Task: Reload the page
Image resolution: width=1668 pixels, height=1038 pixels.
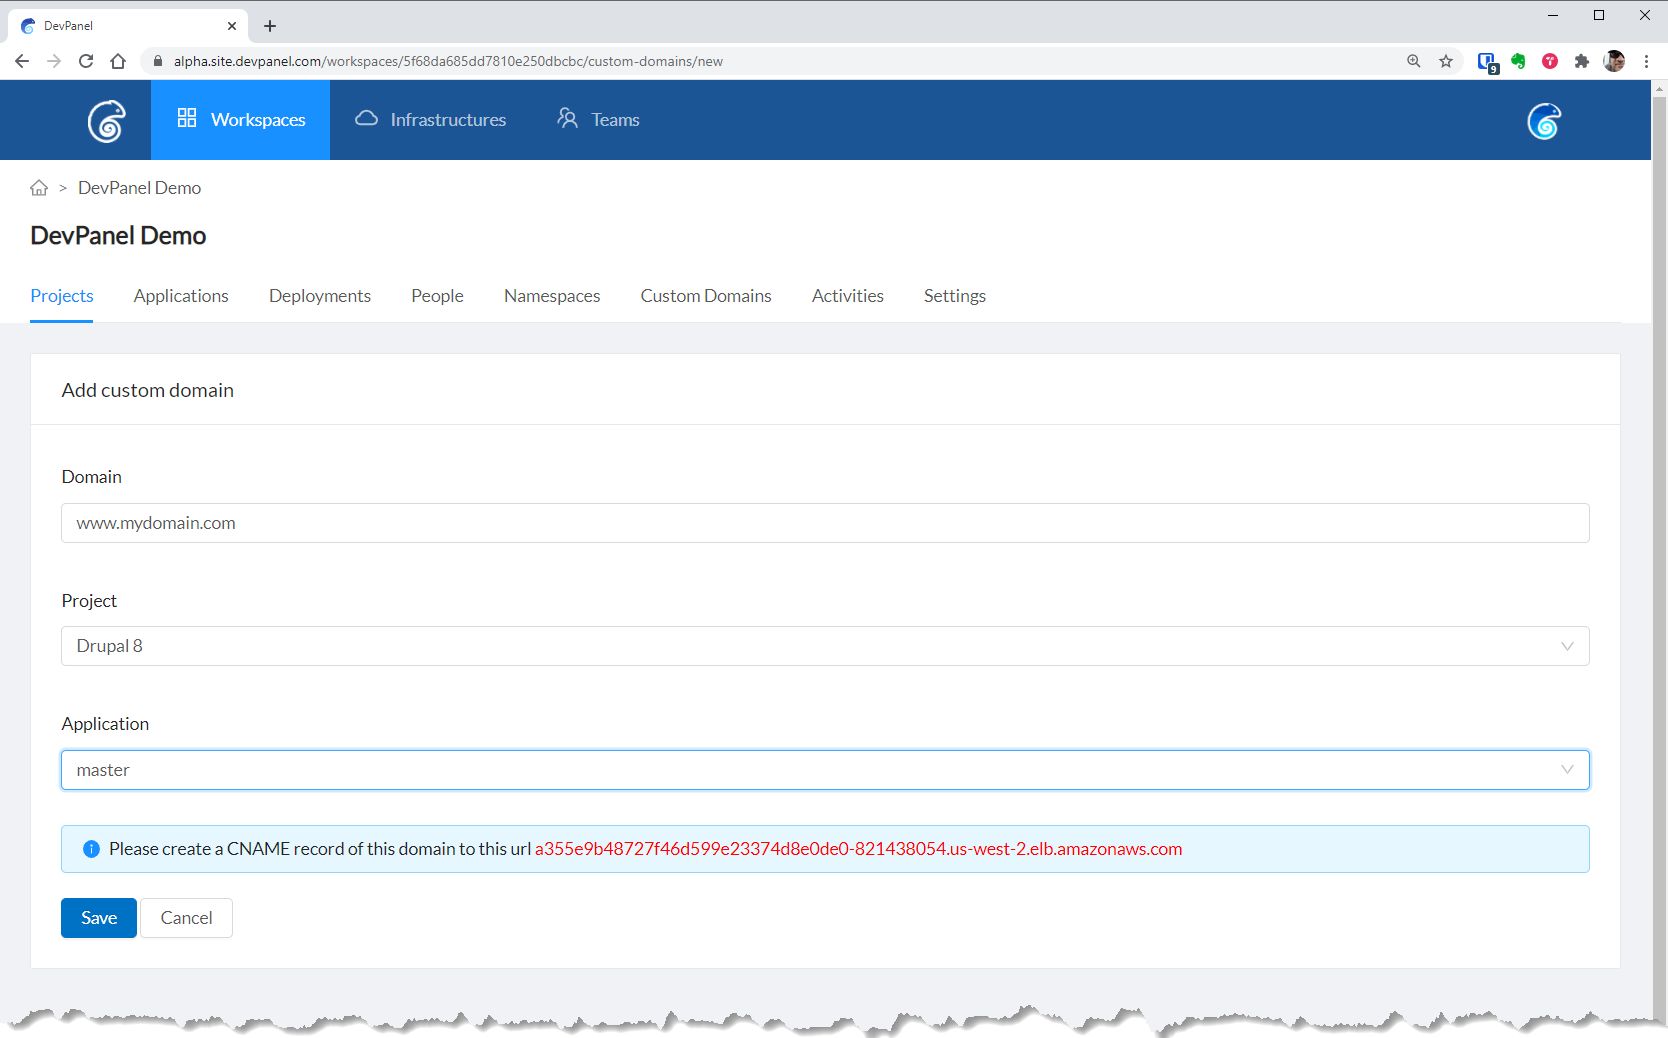Action: click(x=86, y=61)
